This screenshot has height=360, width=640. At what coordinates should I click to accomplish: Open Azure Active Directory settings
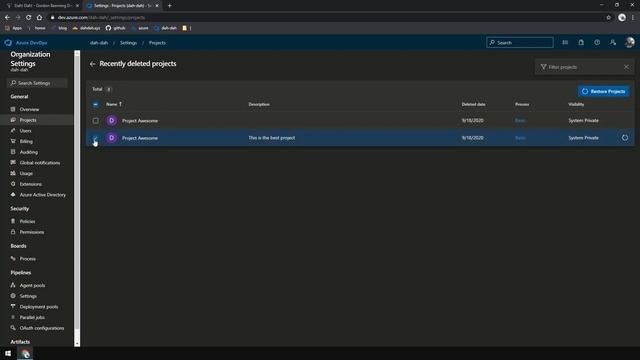pos(42,195)
